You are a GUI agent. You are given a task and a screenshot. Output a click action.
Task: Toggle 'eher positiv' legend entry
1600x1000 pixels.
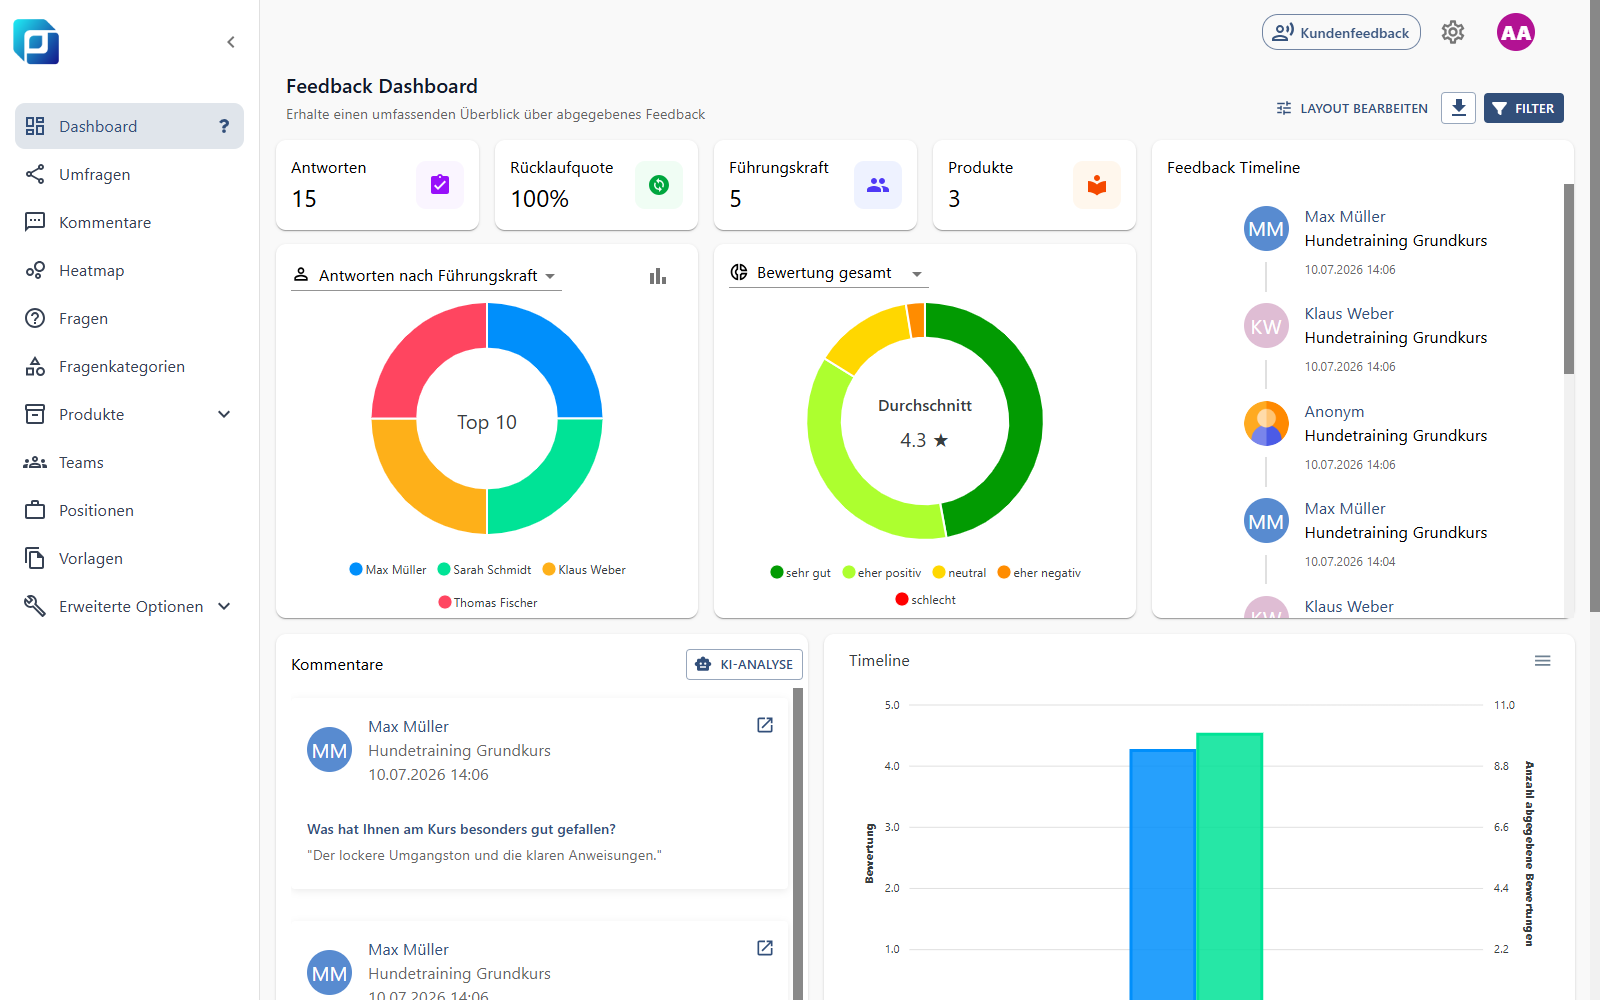pyautogui.click(x=882, y=573)
